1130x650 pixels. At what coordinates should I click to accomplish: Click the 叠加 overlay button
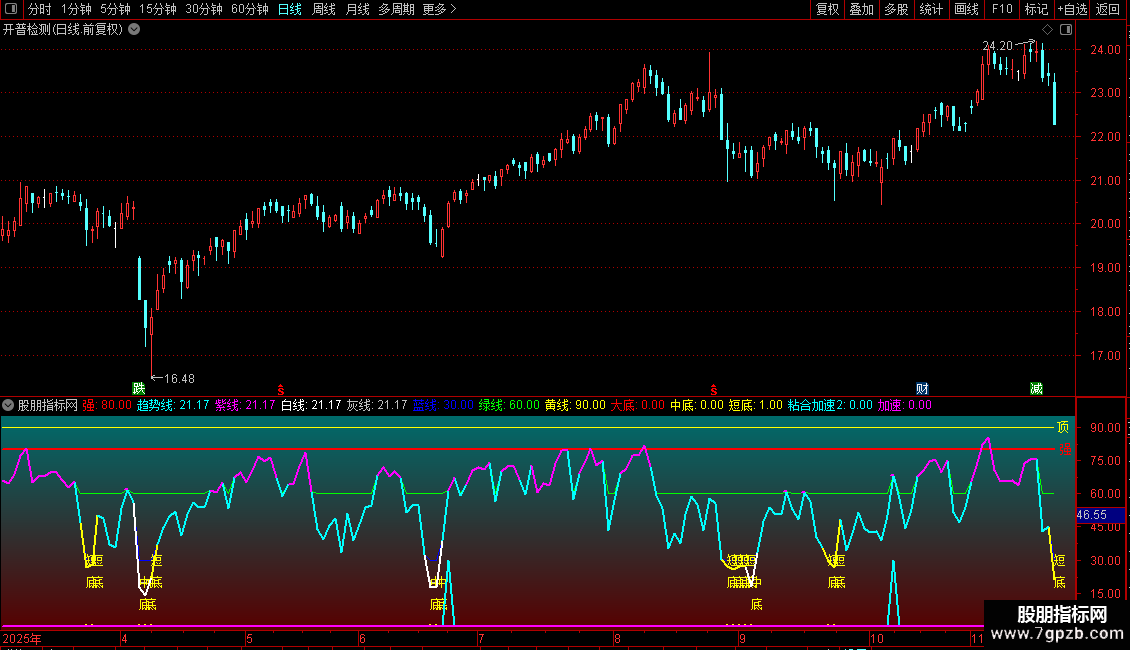tap(861, 9)
